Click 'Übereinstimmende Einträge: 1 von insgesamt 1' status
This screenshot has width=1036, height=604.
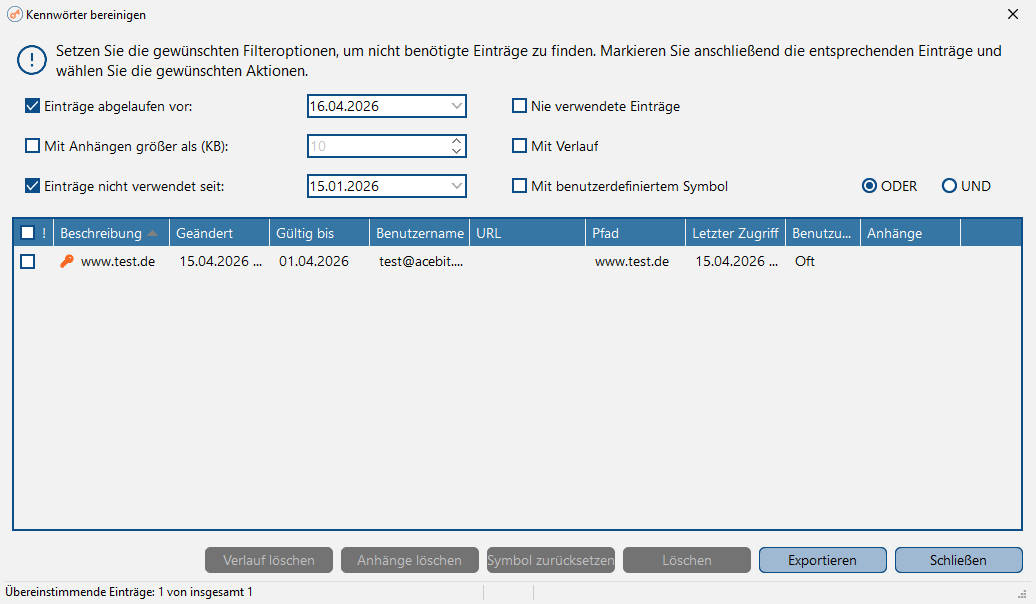coord(129,592)
